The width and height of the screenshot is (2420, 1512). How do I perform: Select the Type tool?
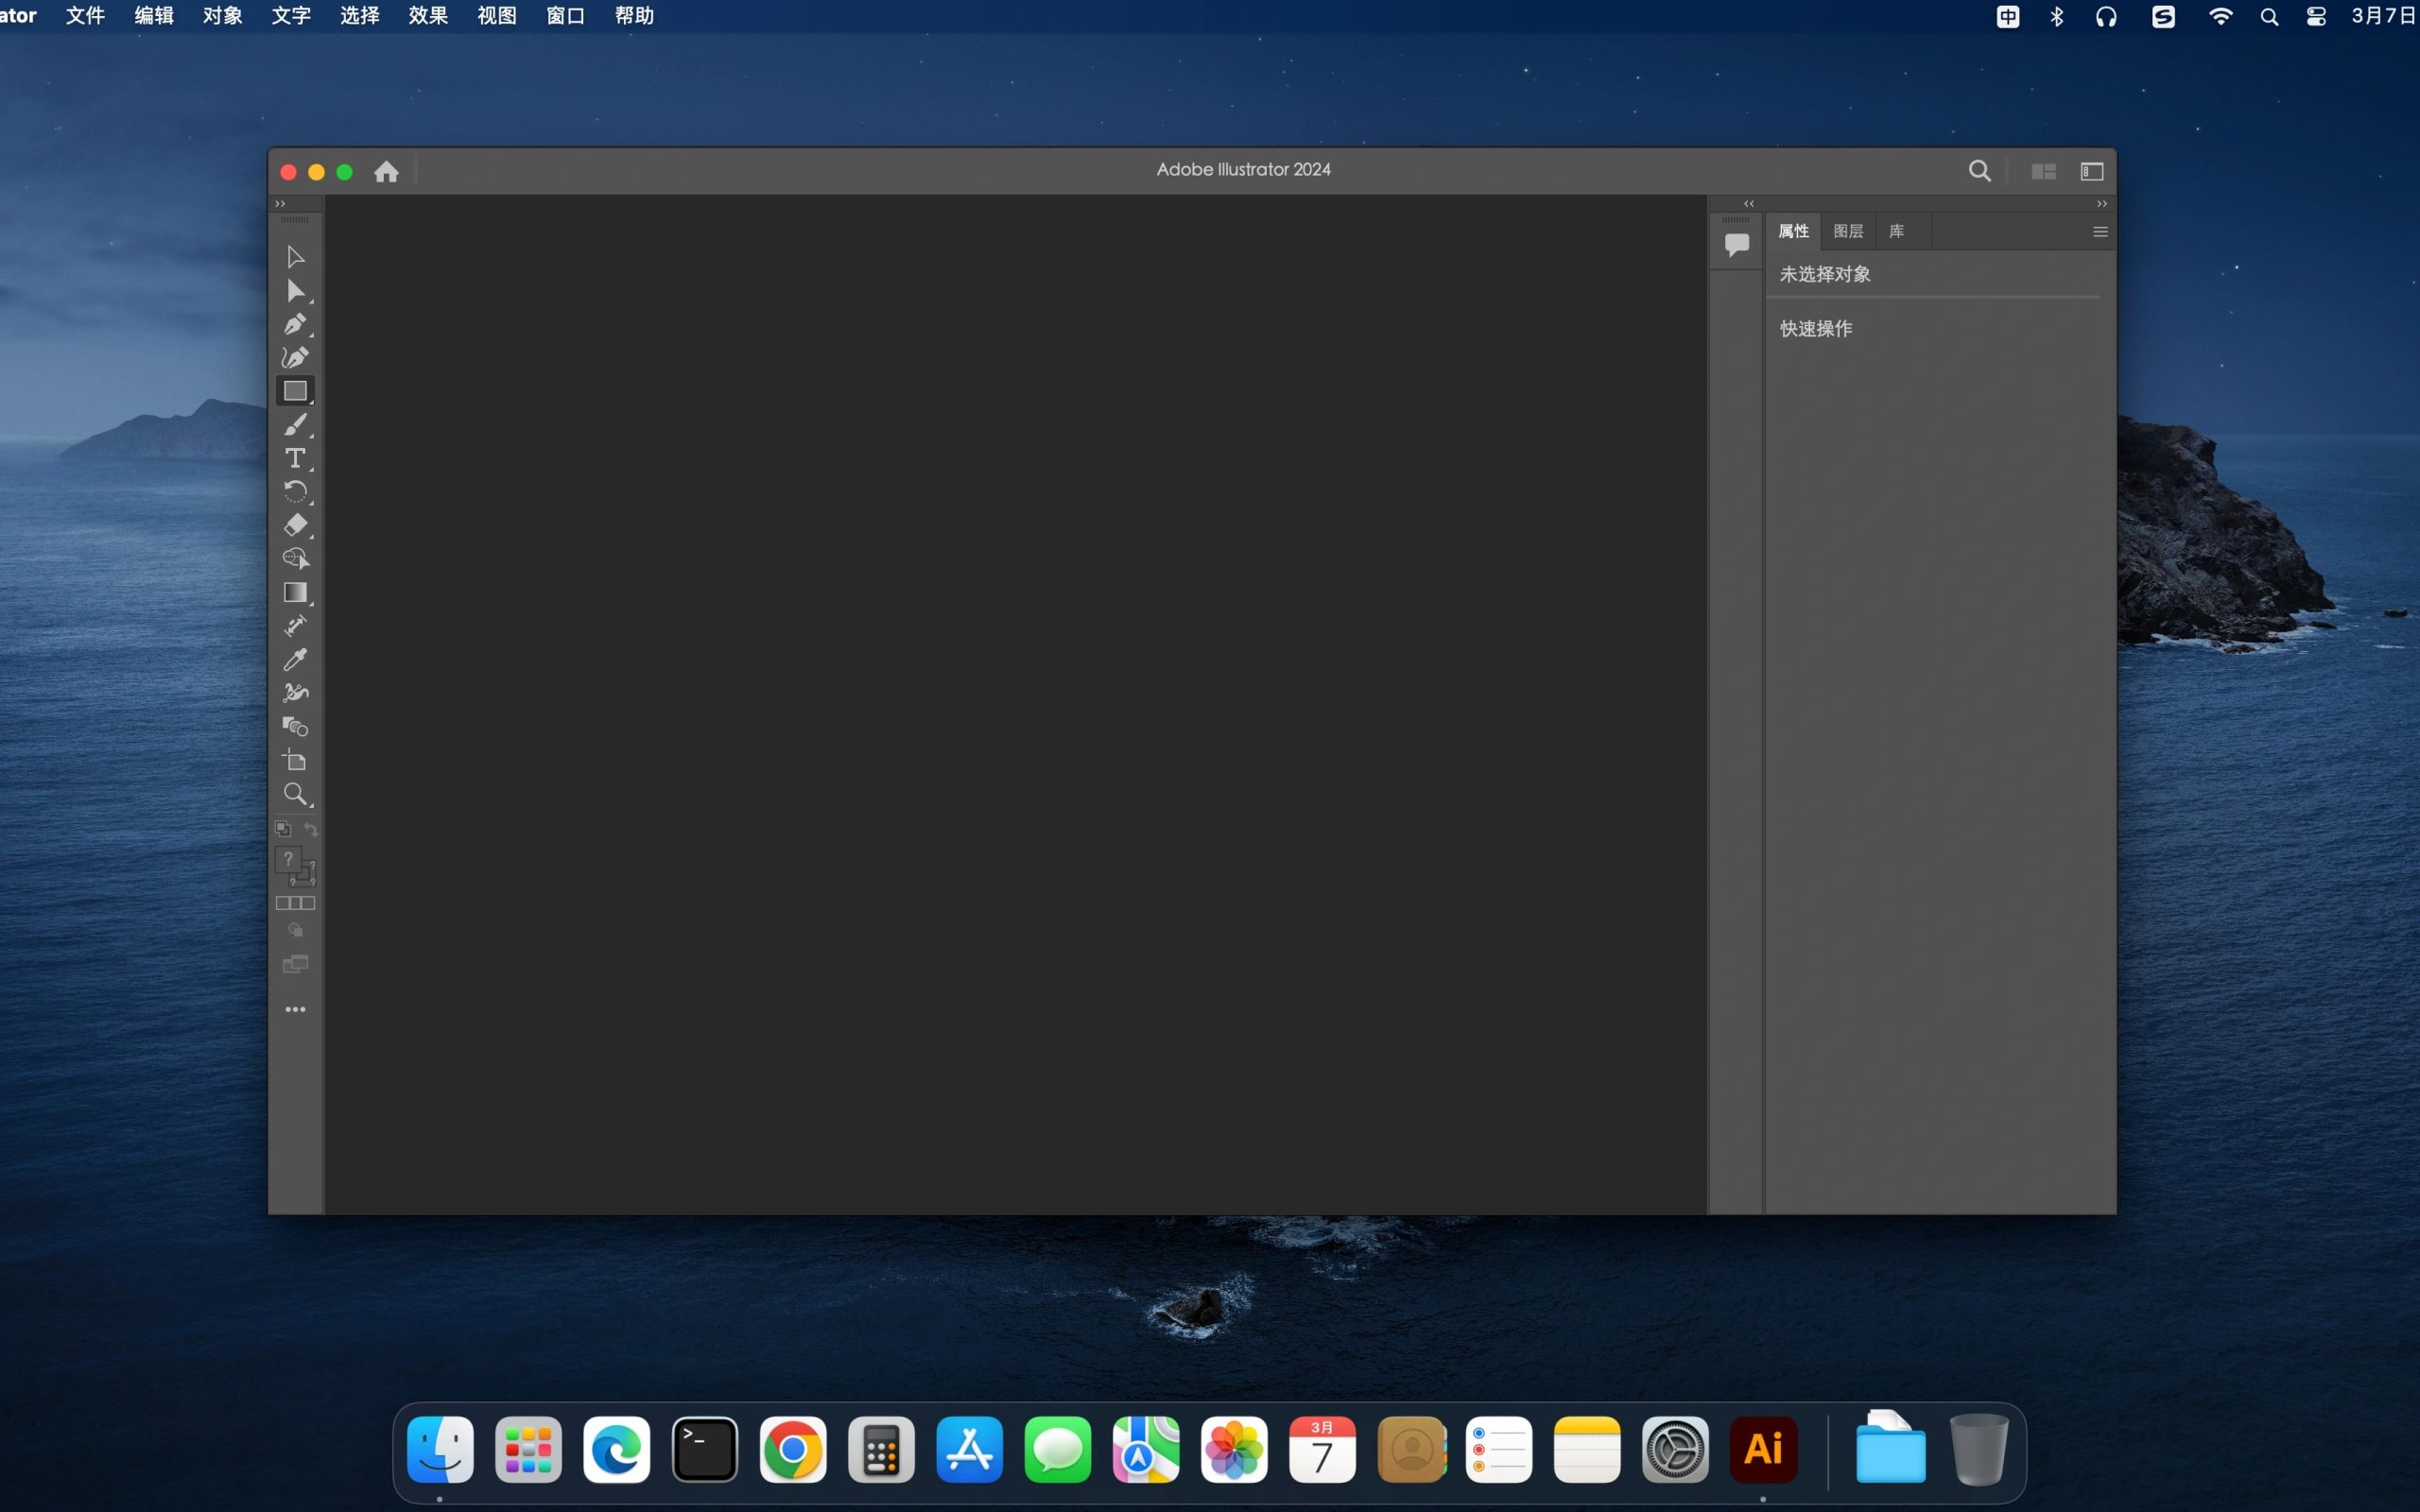coord(296,458)
